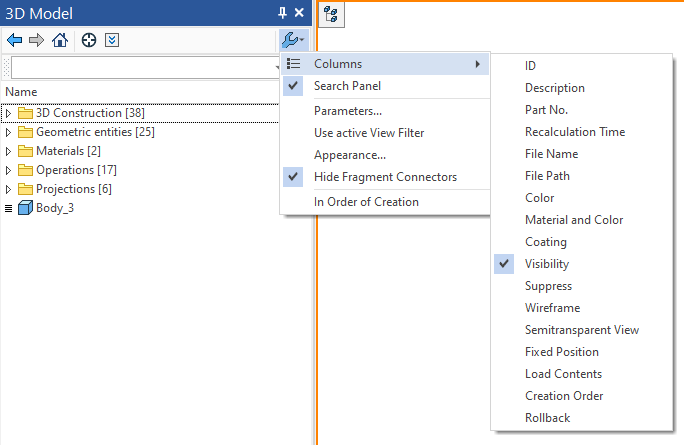Expand the Projections [6] folder
The image size is (684, 445).
coord(8,189)
